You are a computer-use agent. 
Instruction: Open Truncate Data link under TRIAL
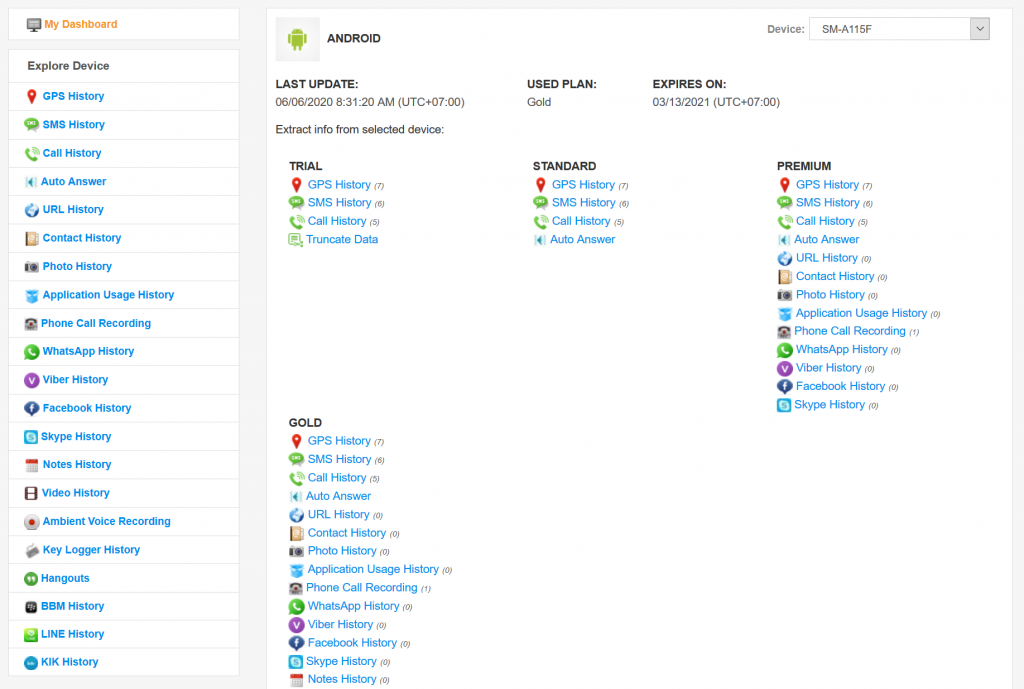click(342, 240)
